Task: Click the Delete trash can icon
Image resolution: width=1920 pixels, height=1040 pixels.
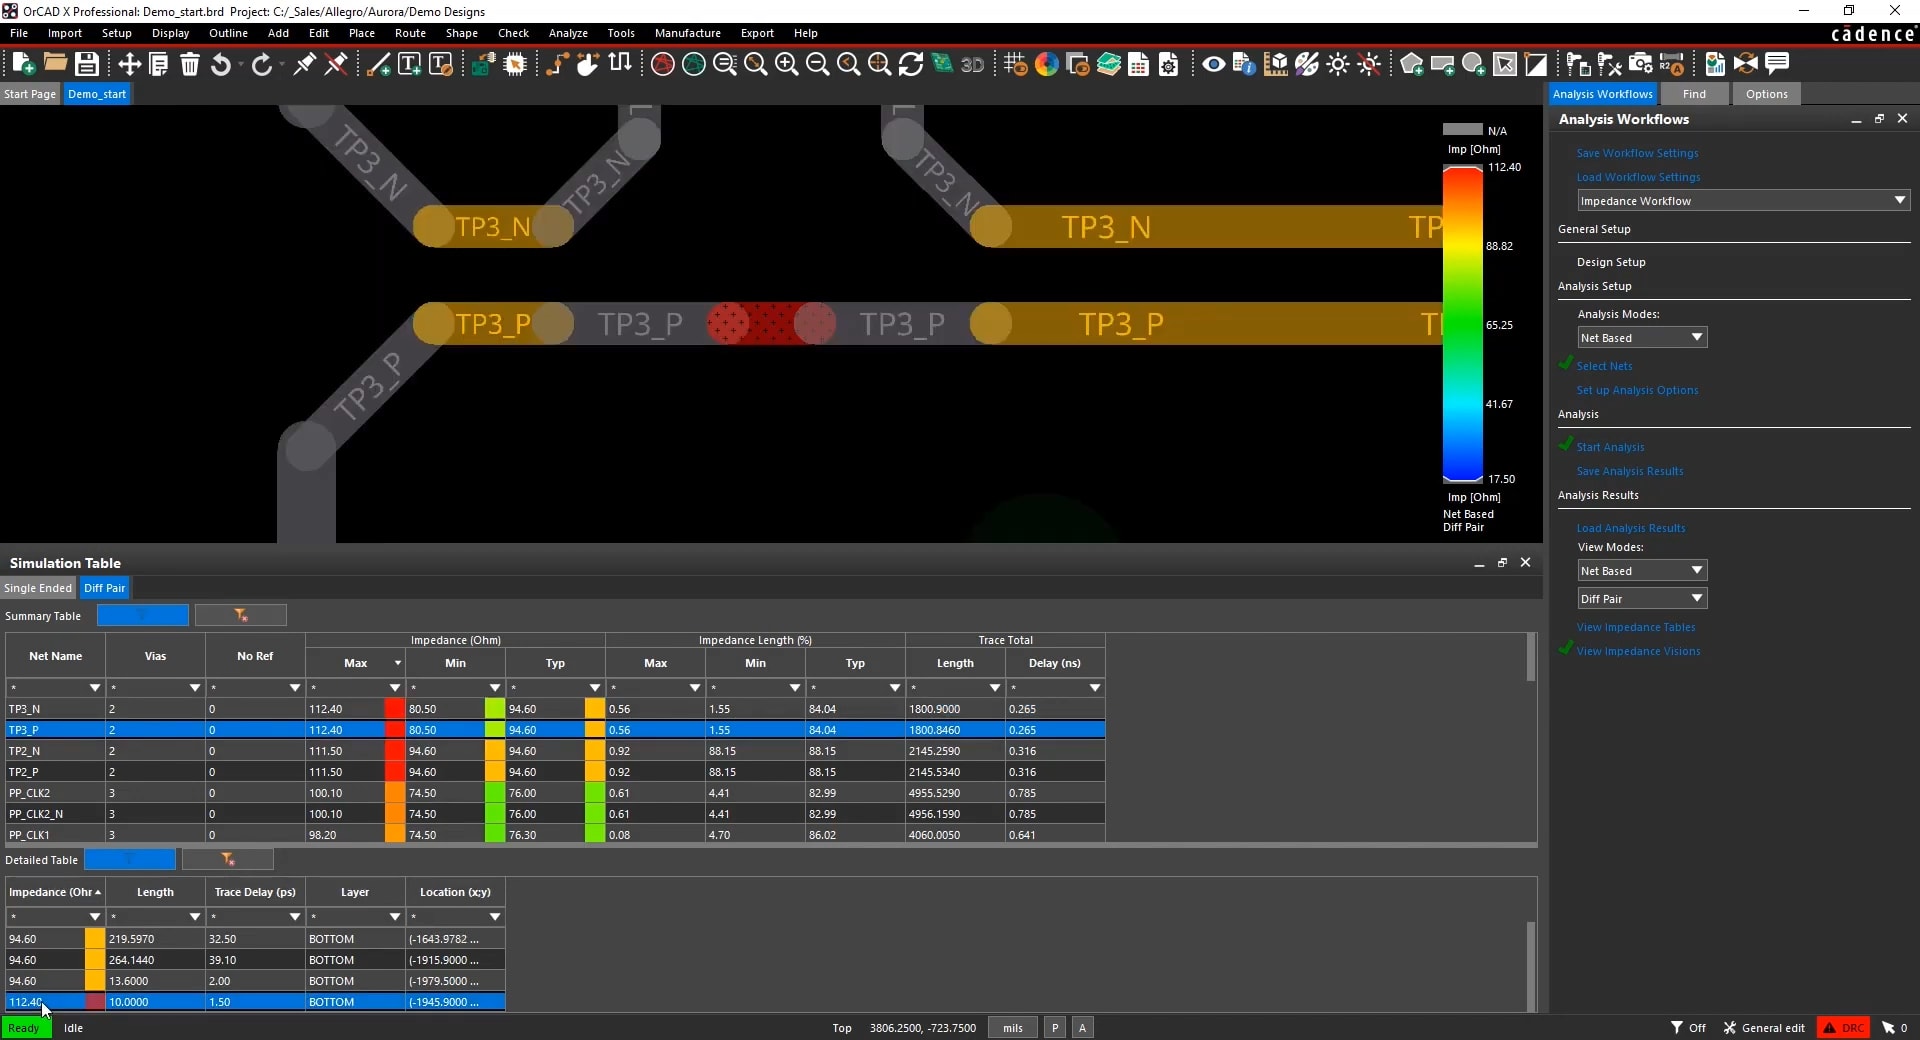Action: click(190, 64)
